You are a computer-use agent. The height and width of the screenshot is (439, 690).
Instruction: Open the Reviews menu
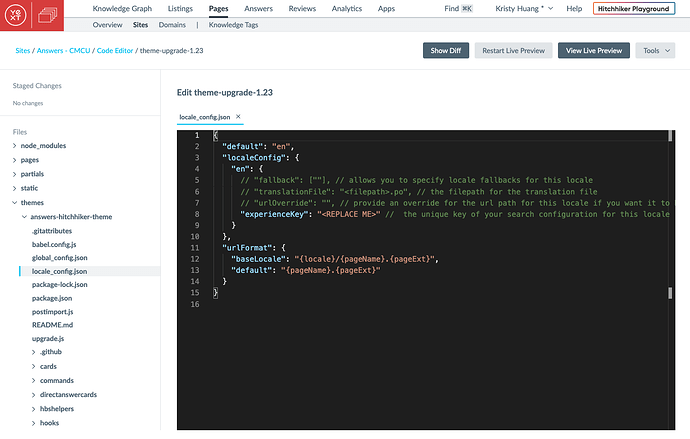point(302,8)
